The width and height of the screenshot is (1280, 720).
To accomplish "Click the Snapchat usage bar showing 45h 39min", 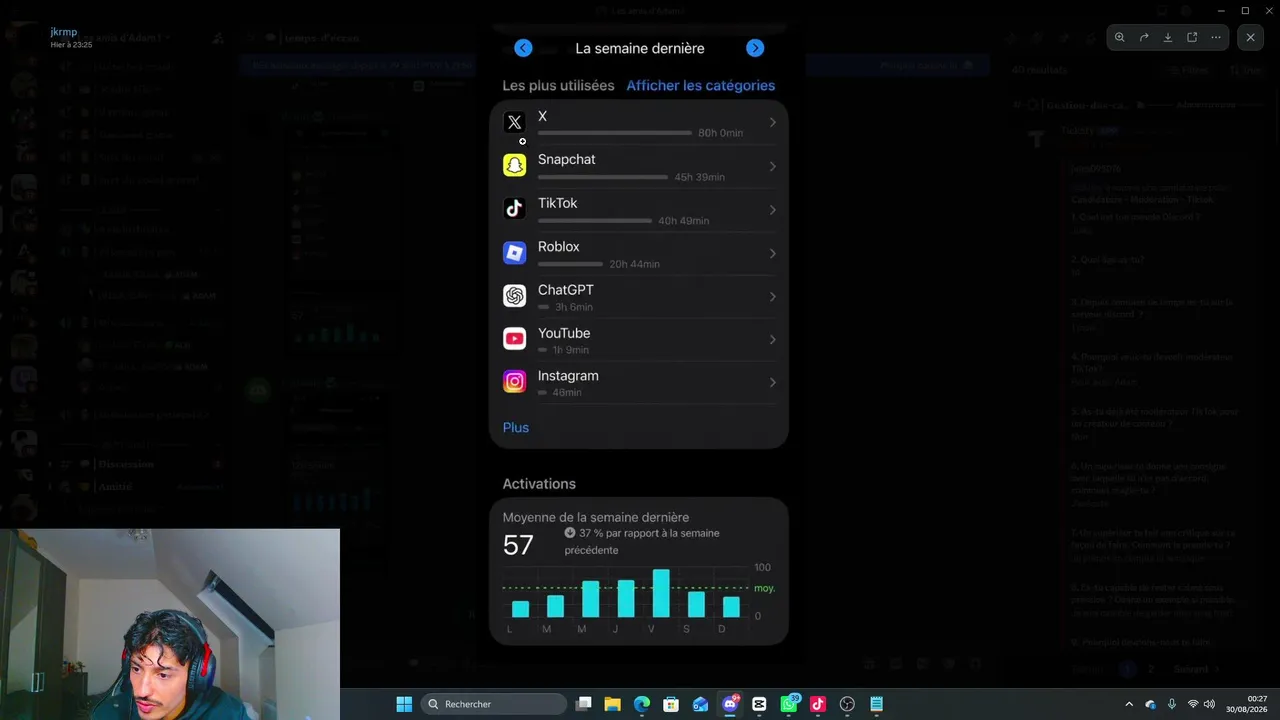I will (x=603, y=177).
